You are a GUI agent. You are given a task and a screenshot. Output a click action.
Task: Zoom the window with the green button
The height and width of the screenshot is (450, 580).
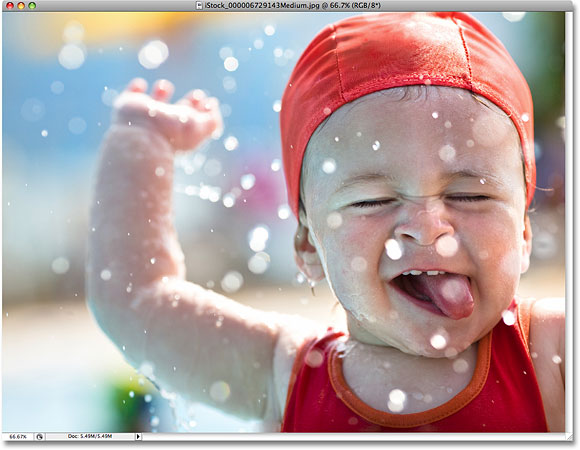32,6
